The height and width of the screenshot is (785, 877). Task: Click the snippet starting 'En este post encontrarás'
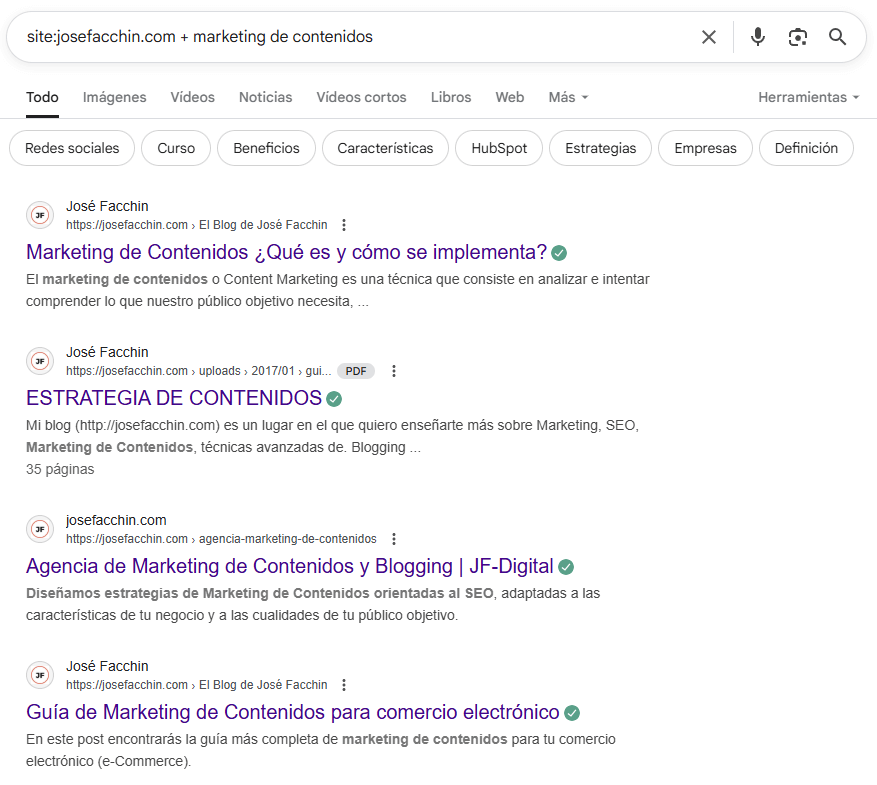click(320, 750)
